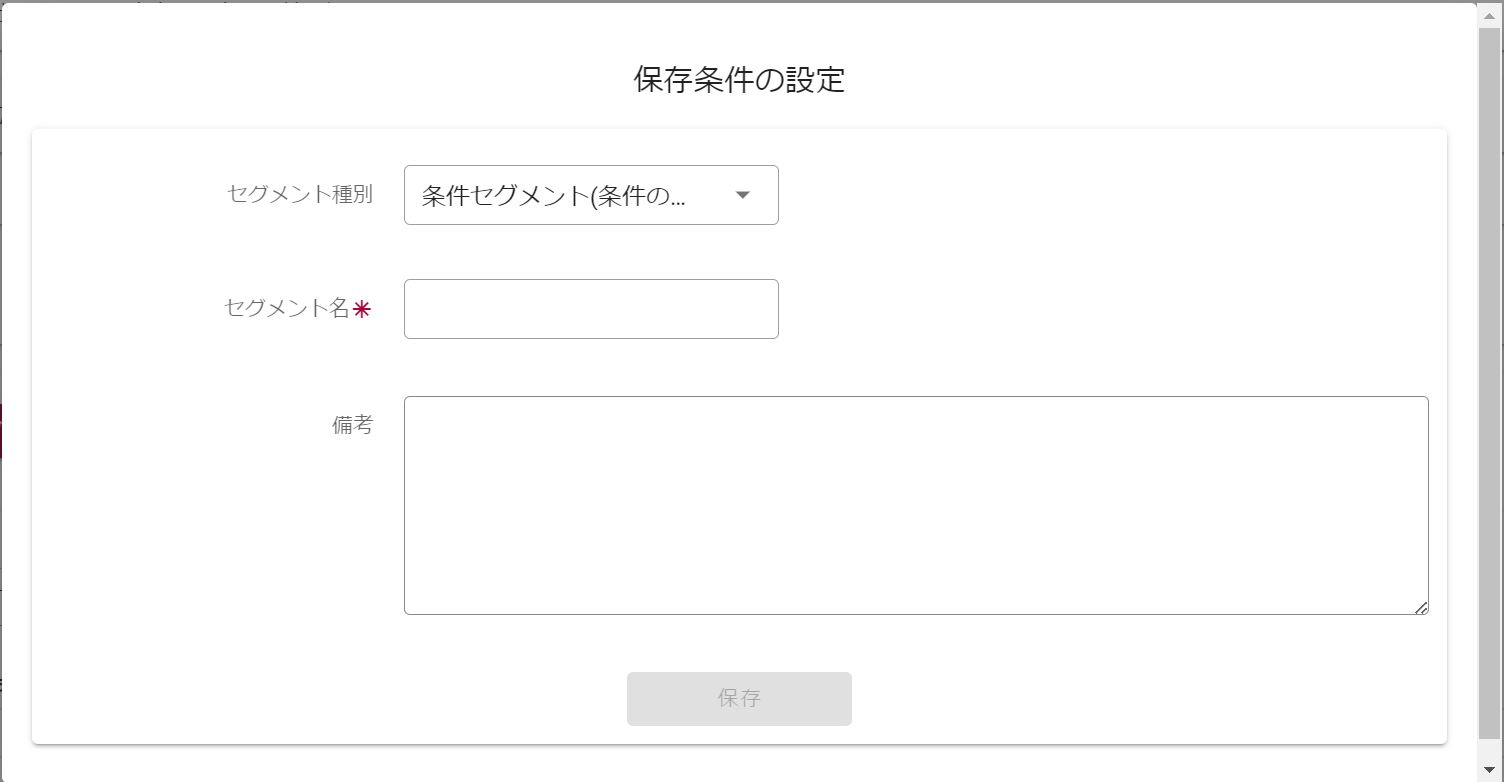Click the 備考 label

(x=352, y=425)
